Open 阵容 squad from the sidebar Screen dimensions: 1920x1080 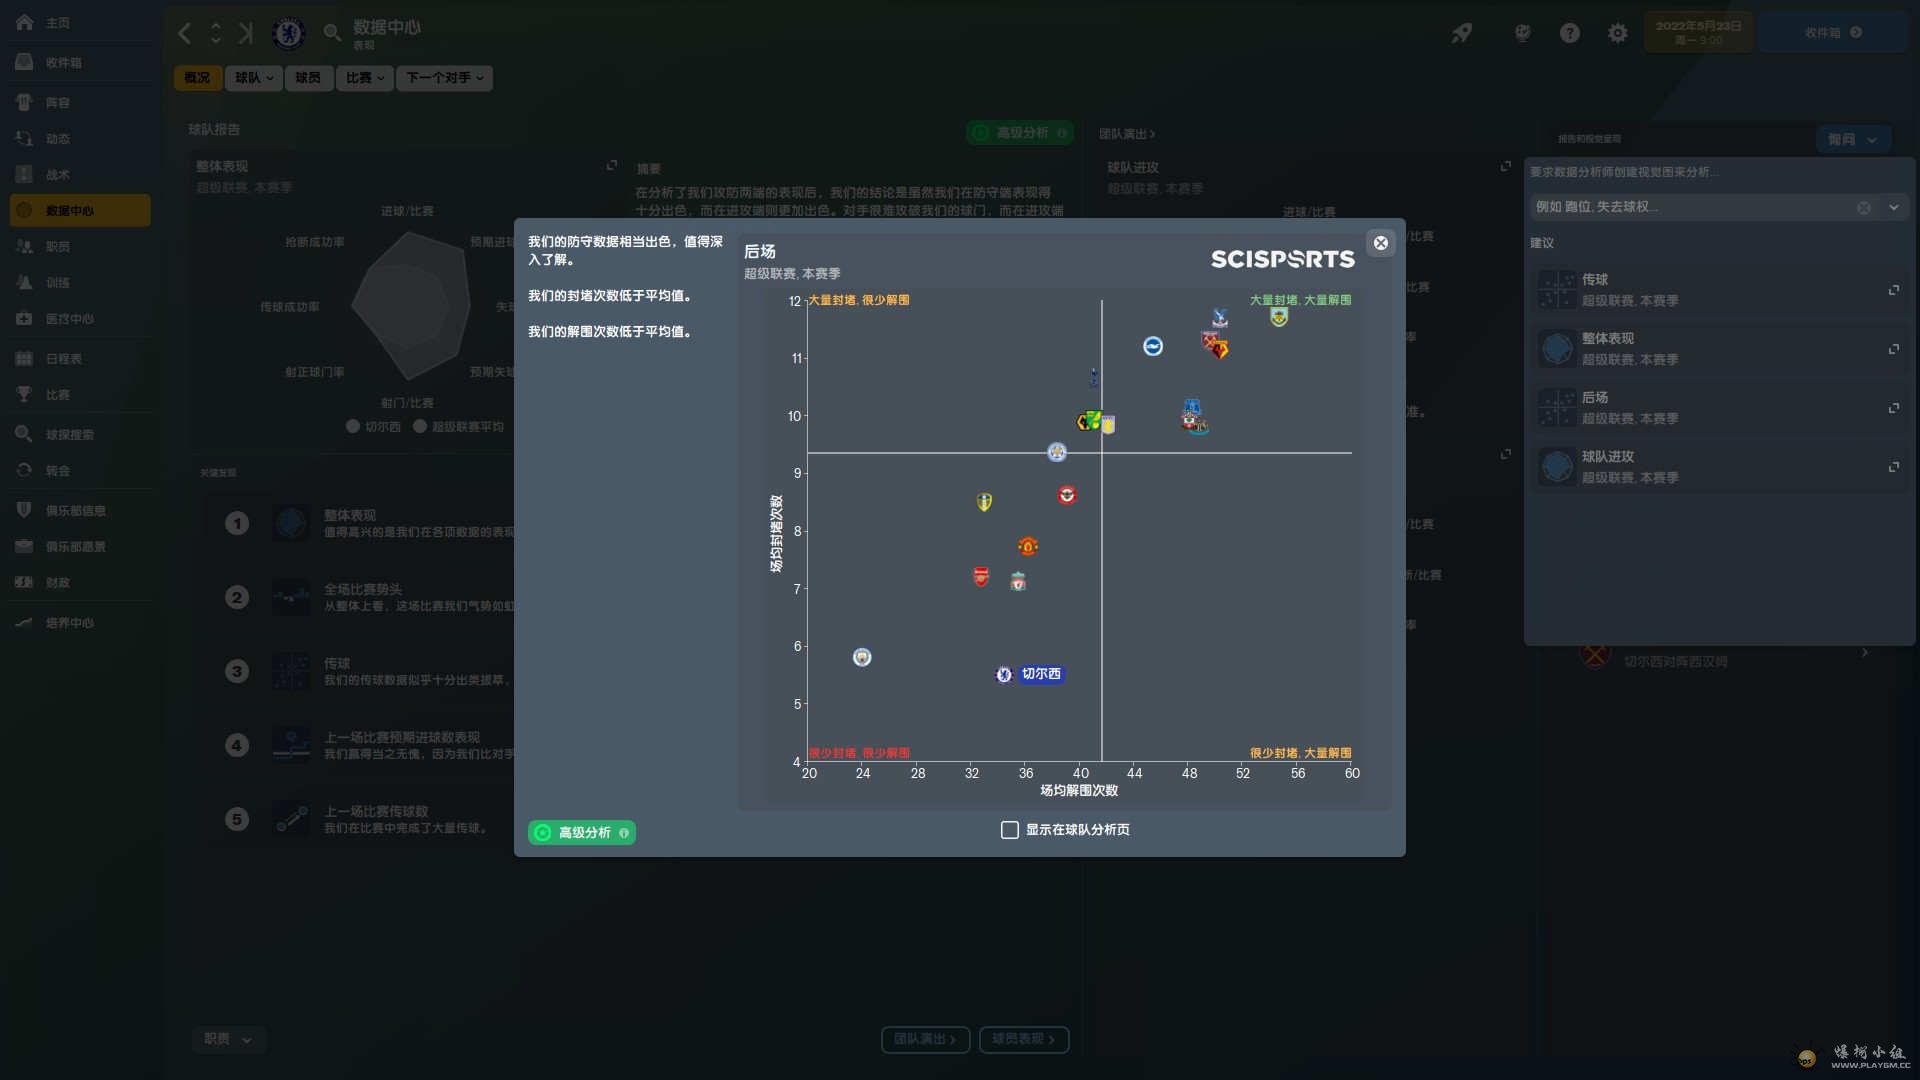point(80,102)
